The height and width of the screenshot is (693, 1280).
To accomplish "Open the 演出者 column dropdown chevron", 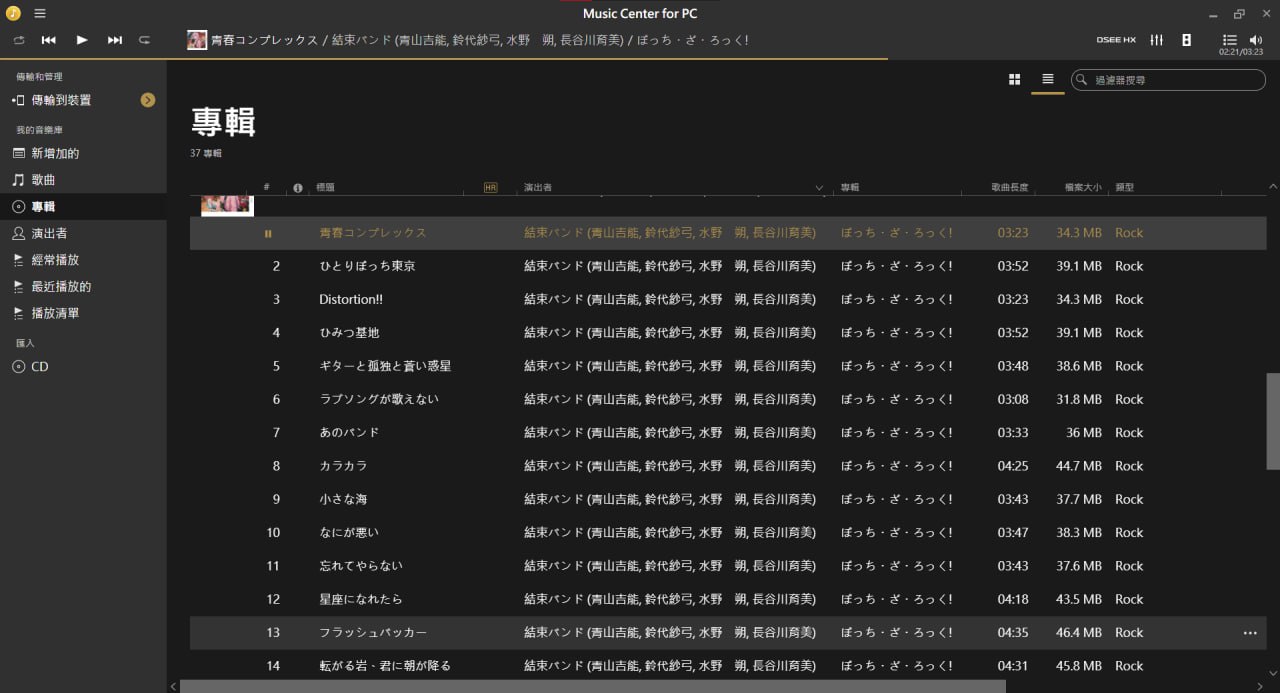I will [x=819, y=187].
